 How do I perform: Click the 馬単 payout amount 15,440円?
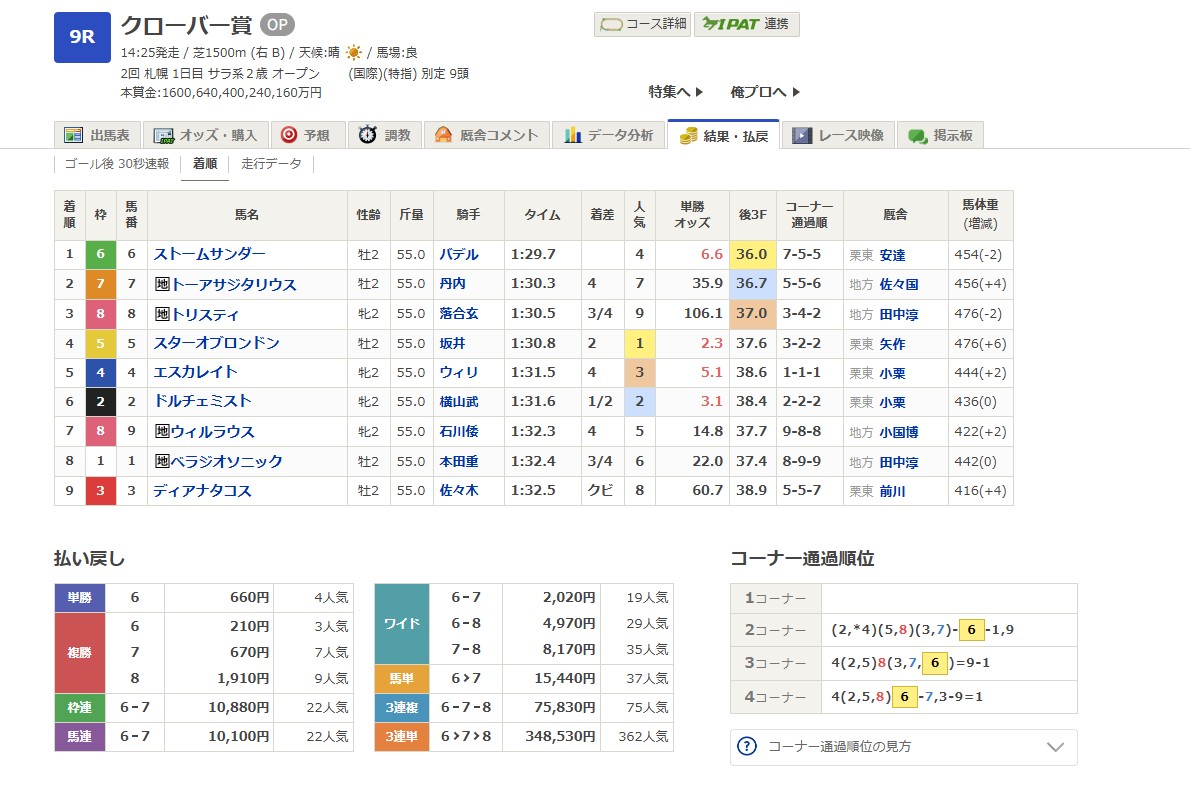565,678
